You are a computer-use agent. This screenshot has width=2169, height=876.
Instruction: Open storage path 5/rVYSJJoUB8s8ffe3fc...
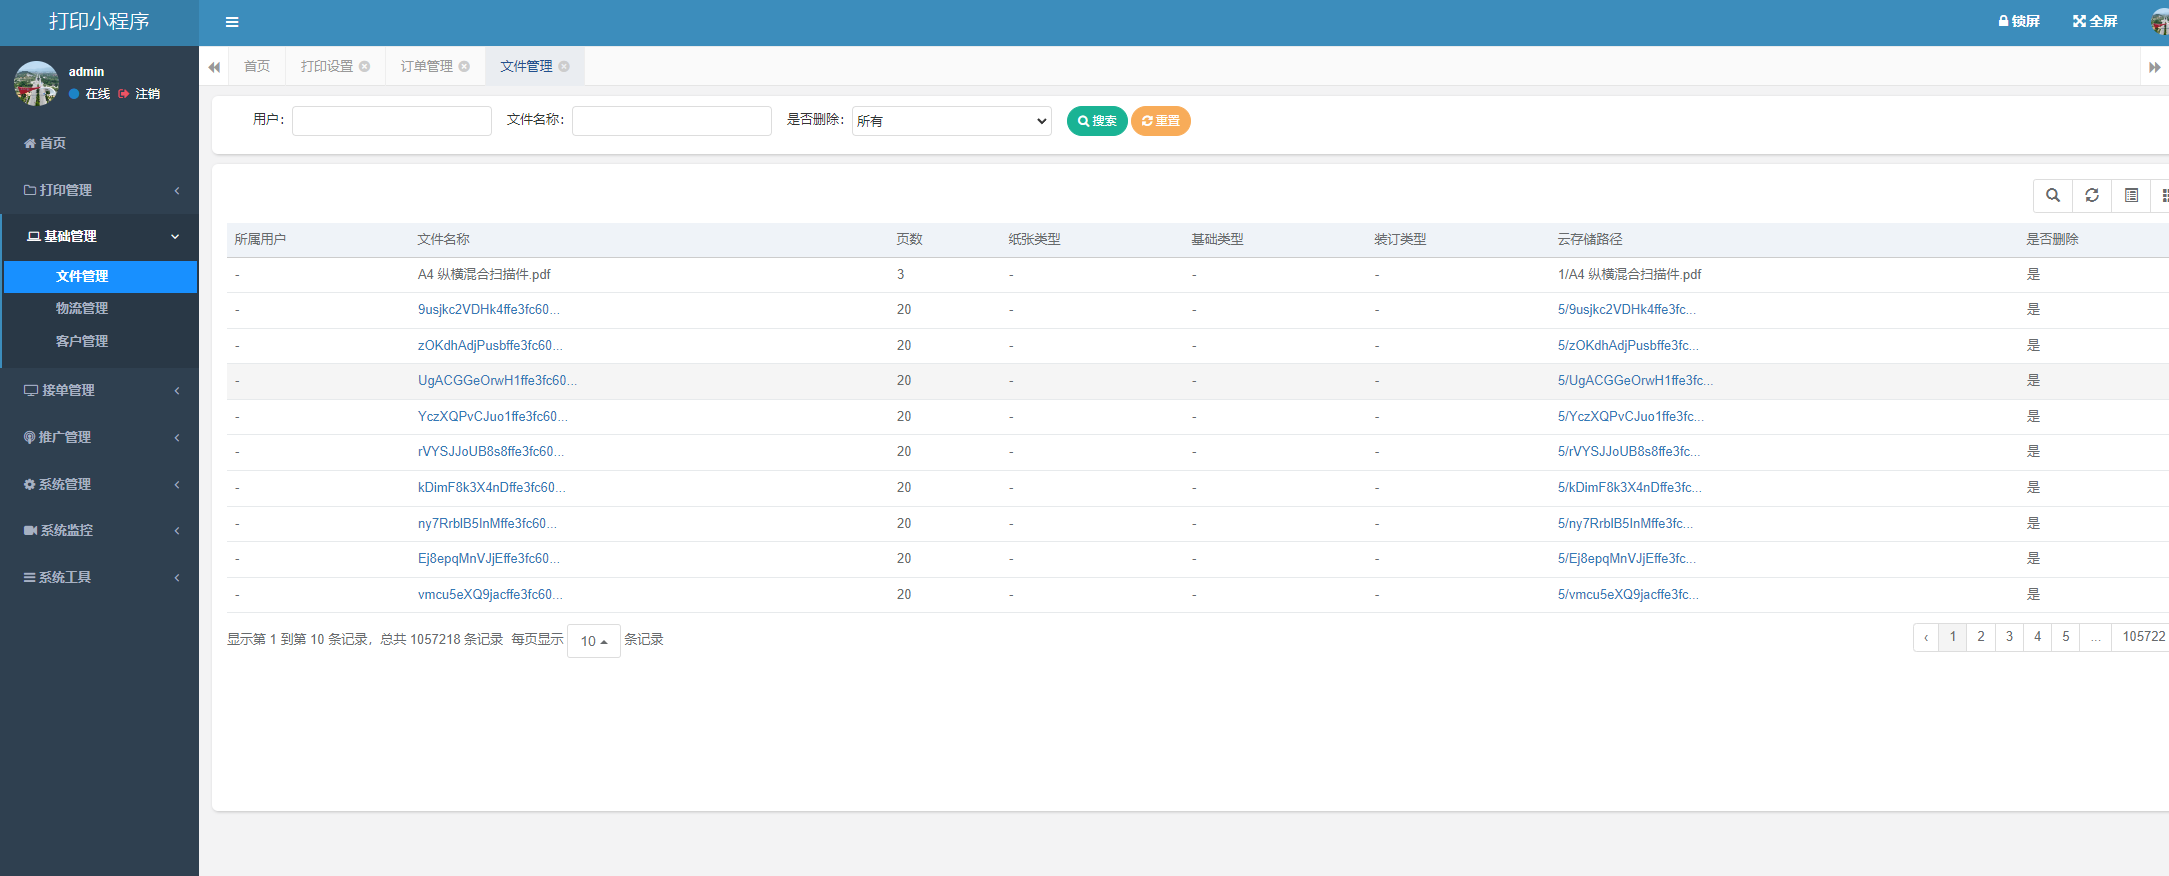tap(1628, 452)
